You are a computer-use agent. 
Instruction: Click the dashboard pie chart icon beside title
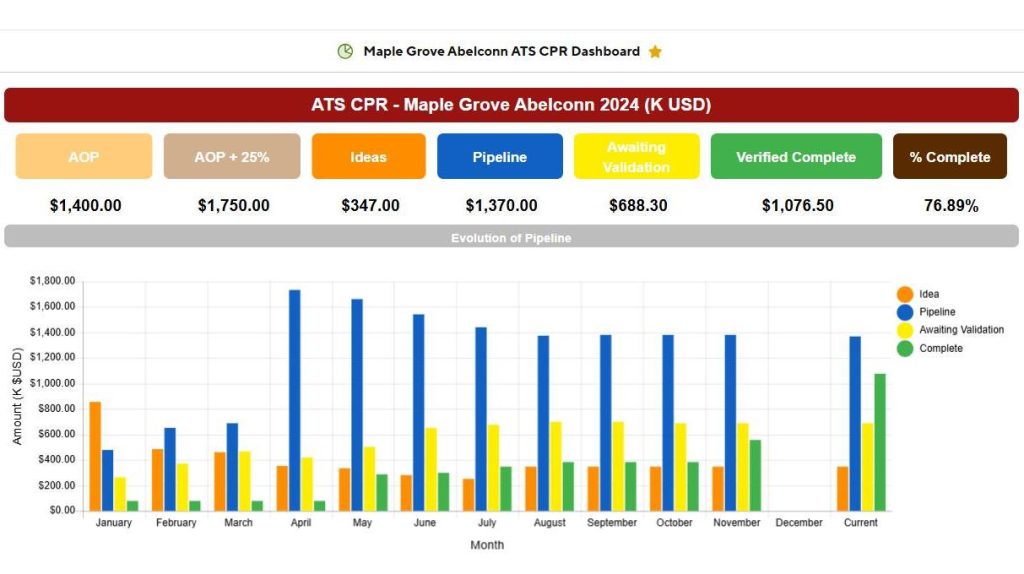345,51
